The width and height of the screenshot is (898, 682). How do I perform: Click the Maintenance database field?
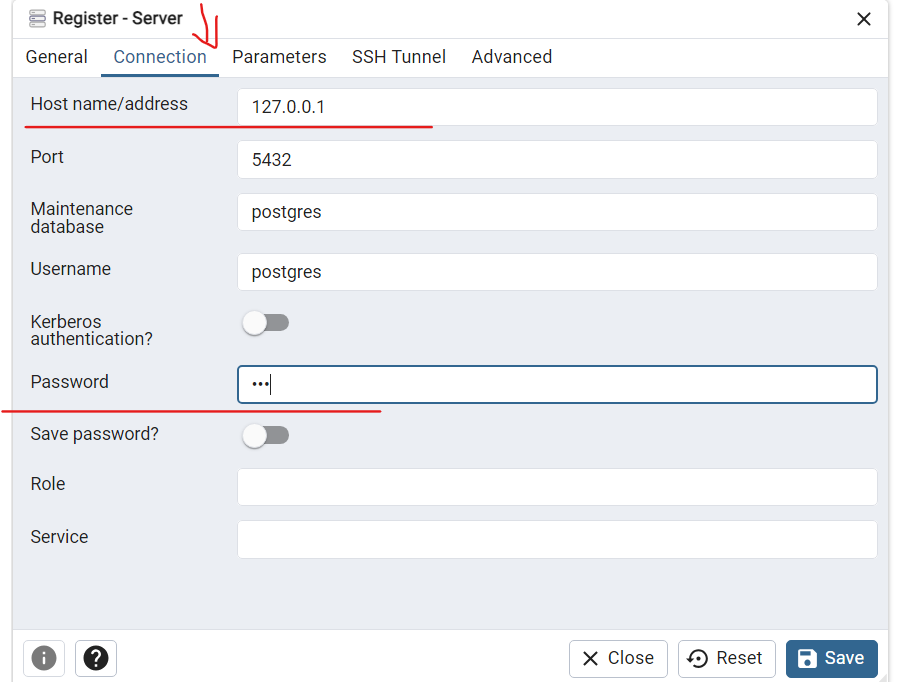click(x=557, y=212)
